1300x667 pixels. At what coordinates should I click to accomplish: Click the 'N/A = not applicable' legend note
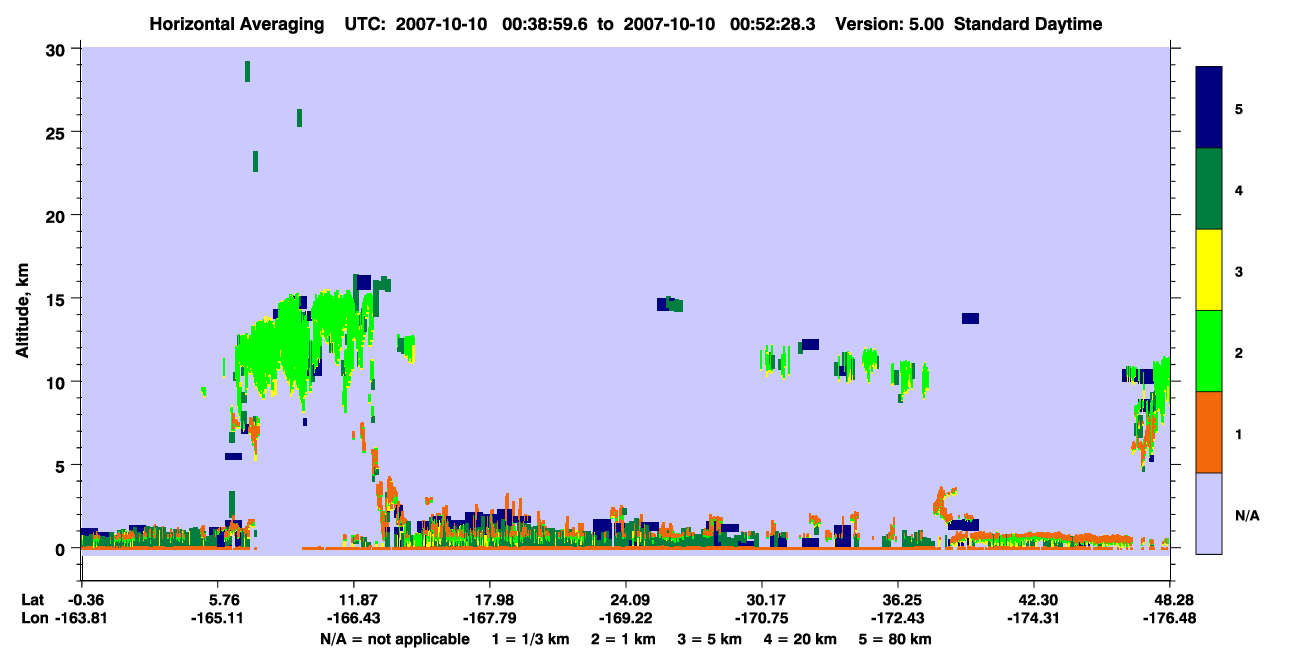click(x=395, y=639)
